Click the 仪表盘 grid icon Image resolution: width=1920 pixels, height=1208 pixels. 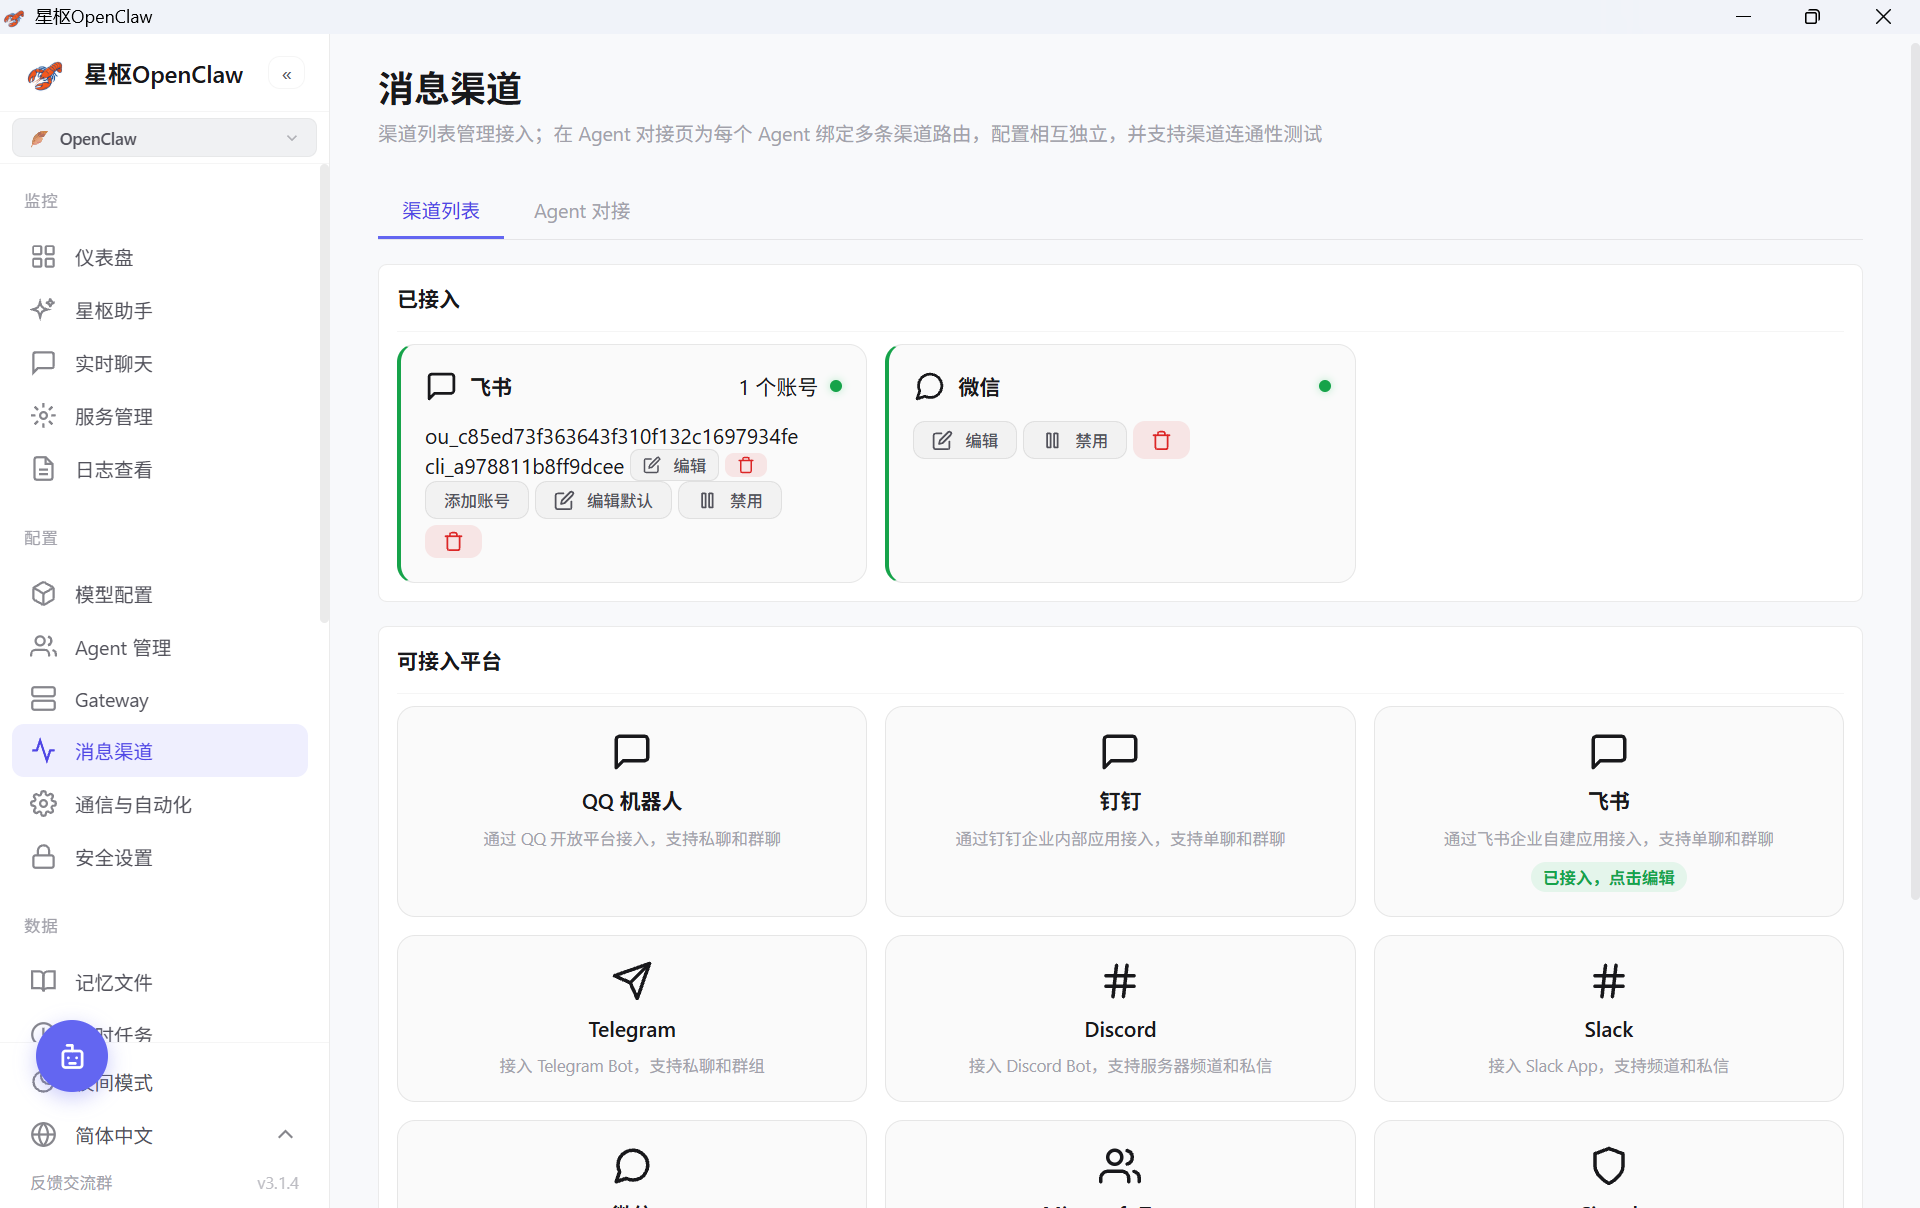[43, 257]
